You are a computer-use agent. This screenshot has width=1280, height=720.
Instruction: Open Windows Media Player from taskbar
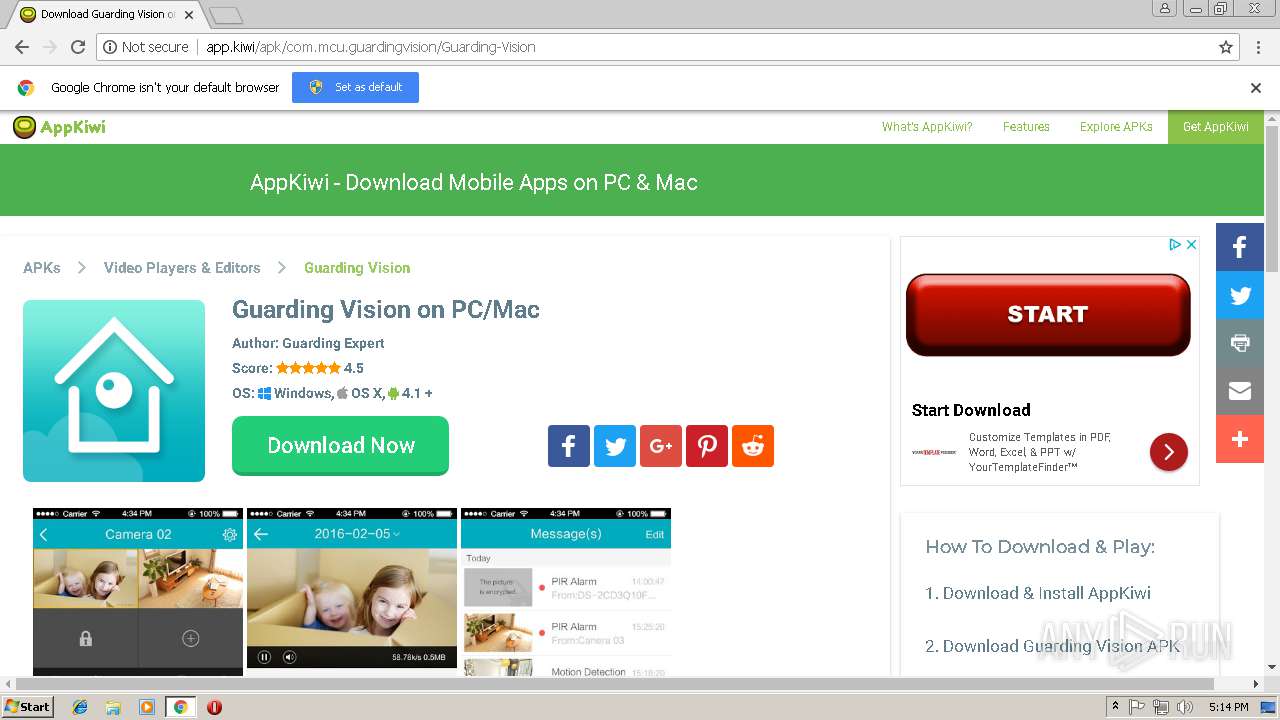(147, 707)
